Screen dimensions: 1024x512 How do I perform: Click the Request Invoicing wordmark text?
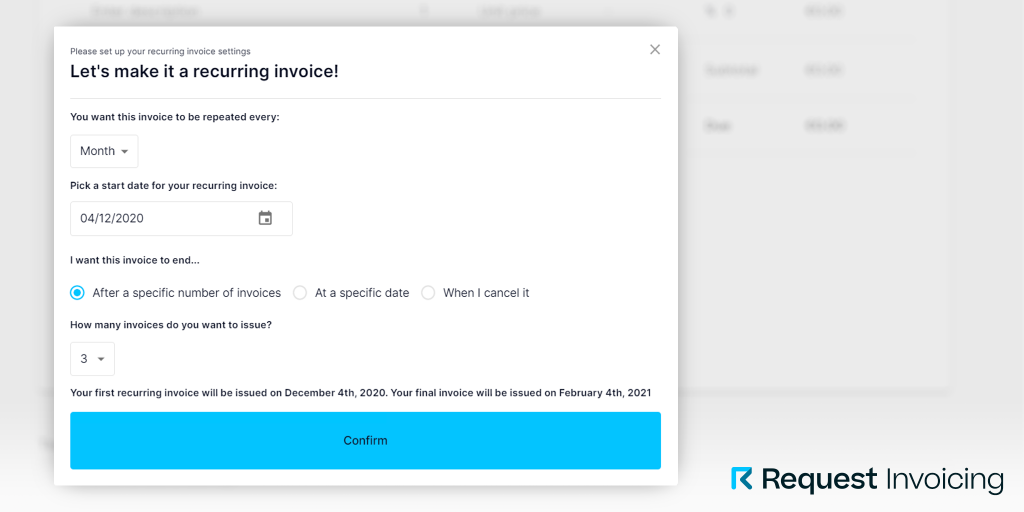(x=882, y=480)
